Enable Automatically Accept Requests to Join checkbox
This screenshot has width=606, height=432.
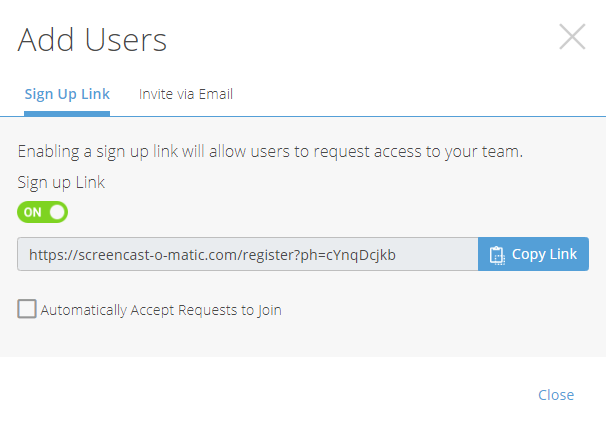tap(27, 309)
